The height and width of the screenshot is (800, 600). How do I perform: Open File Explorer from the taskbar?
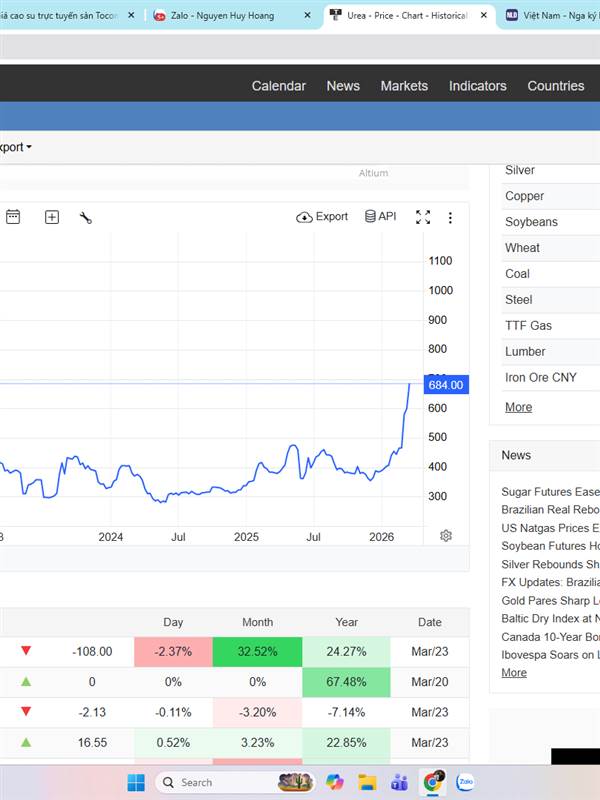pos(367,782)
